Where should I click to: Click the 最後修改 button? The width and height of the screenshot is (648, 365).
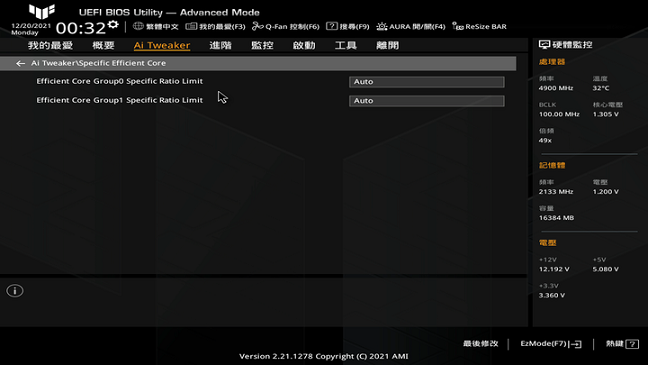click(x=481, y=344)
